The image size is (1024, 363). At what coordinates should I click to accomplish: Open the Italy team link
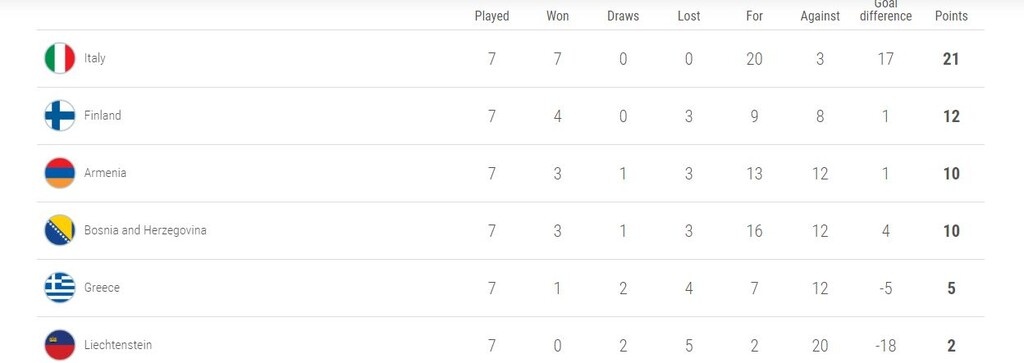(94, 58)
